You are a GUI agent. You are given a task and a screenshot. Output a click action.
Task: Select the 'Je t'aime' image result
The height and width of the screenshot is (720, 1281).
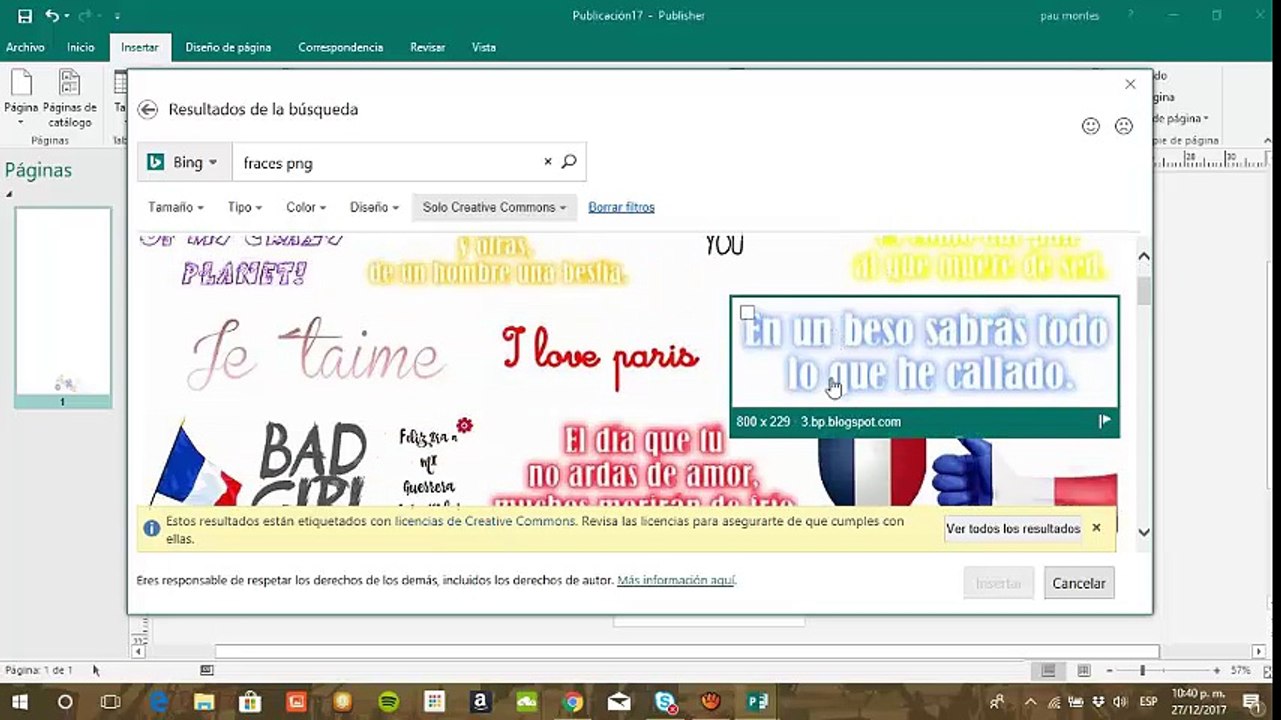(x=315, y=353)
